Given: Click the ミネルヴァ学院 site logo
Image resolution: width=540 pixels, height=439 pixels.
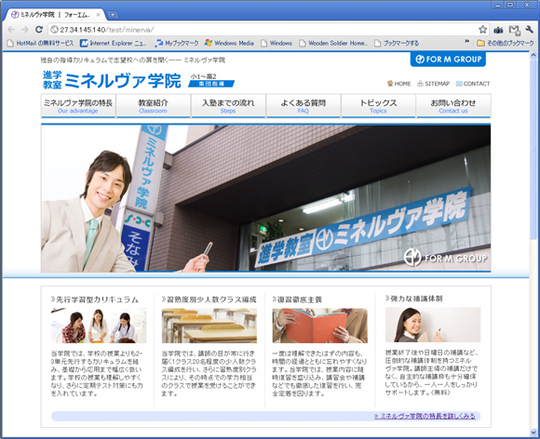Looking at the screenshot, I should [112, 80].
